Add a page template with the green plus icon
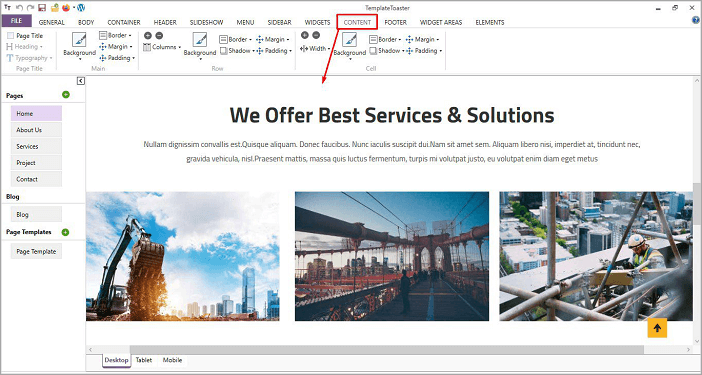The image size is (702, 375). coord(65,232)
